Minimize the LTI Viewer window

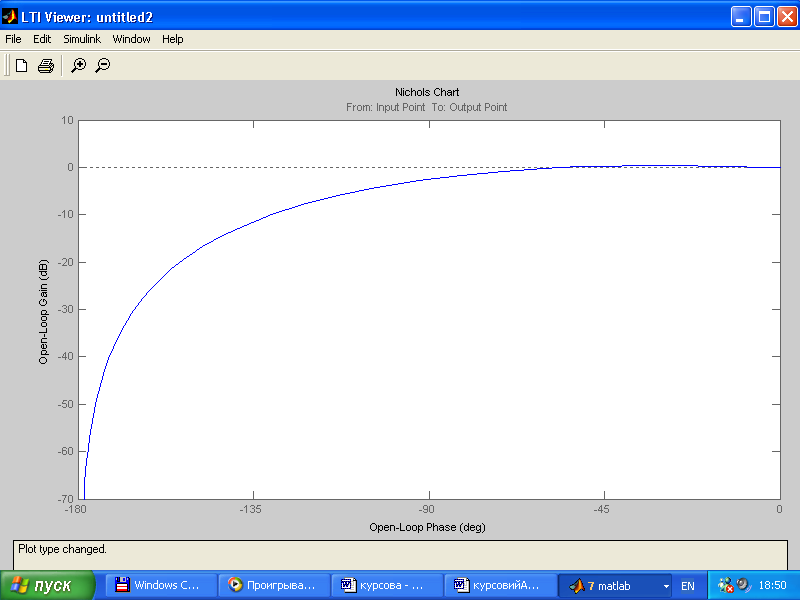click(740, 17)
